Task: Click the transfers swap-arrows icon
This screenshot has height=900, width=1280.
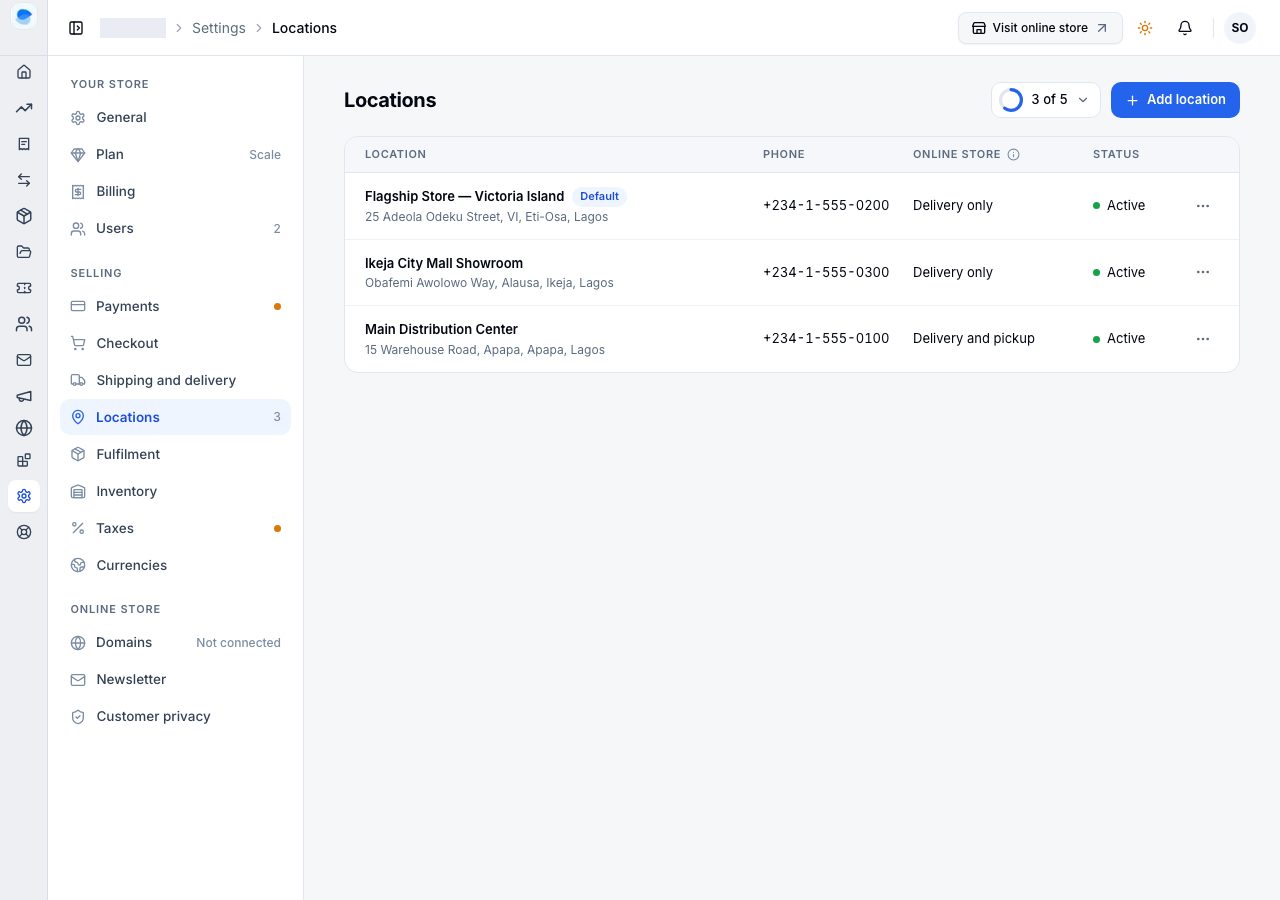Action: tap(24, 180)
